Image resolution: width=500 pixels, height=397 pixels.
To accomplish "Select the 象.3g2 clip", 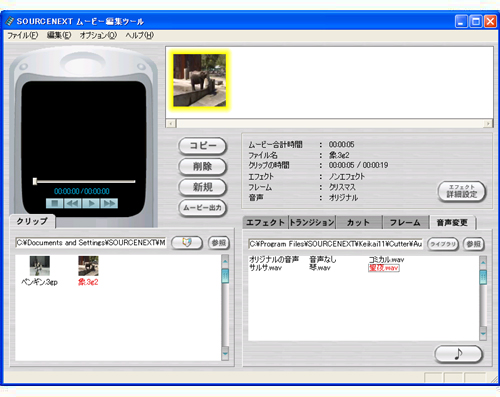I will pyautogui.click(x=88, y=271).
